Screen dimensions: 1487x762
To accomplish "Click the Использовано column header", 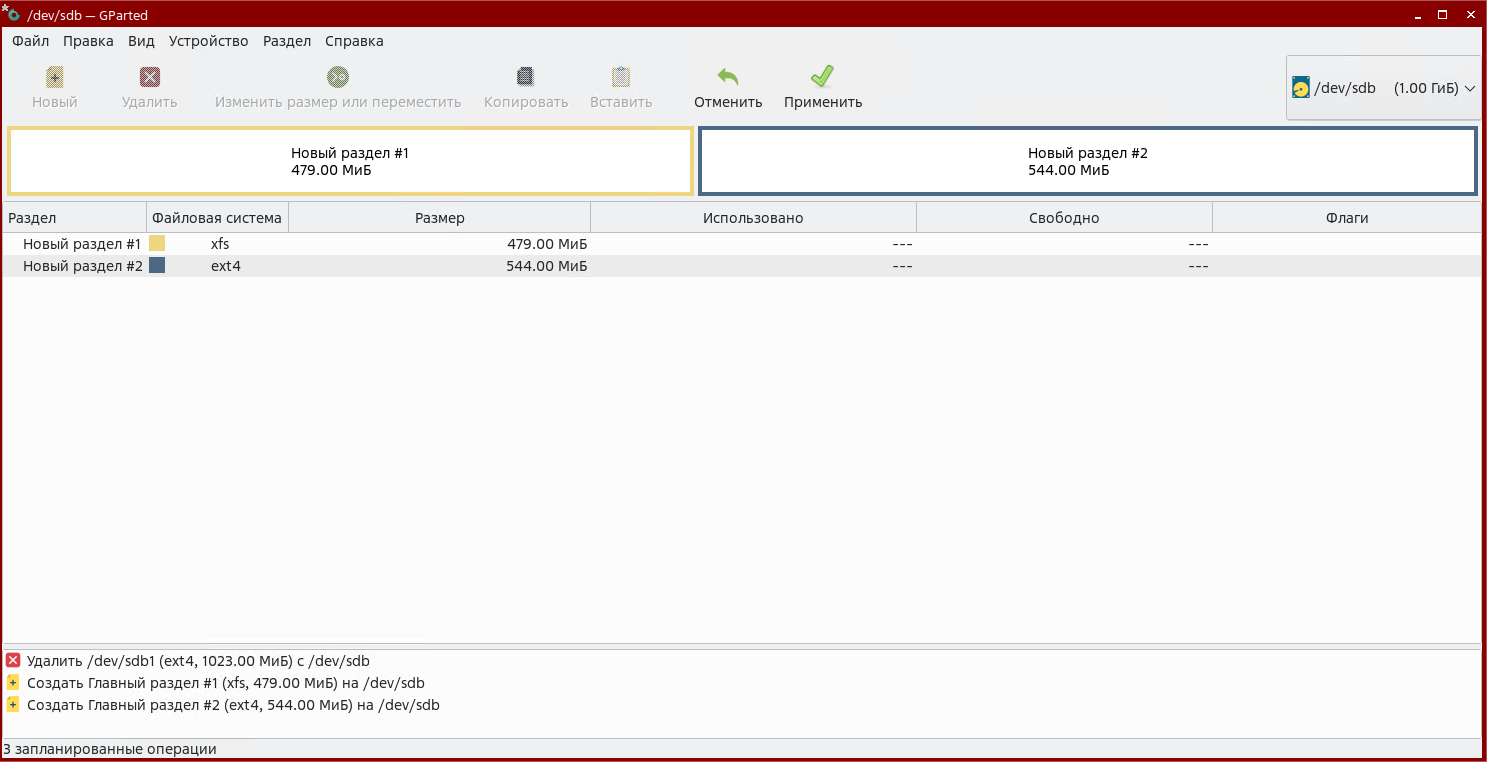I will click(753, 217).
